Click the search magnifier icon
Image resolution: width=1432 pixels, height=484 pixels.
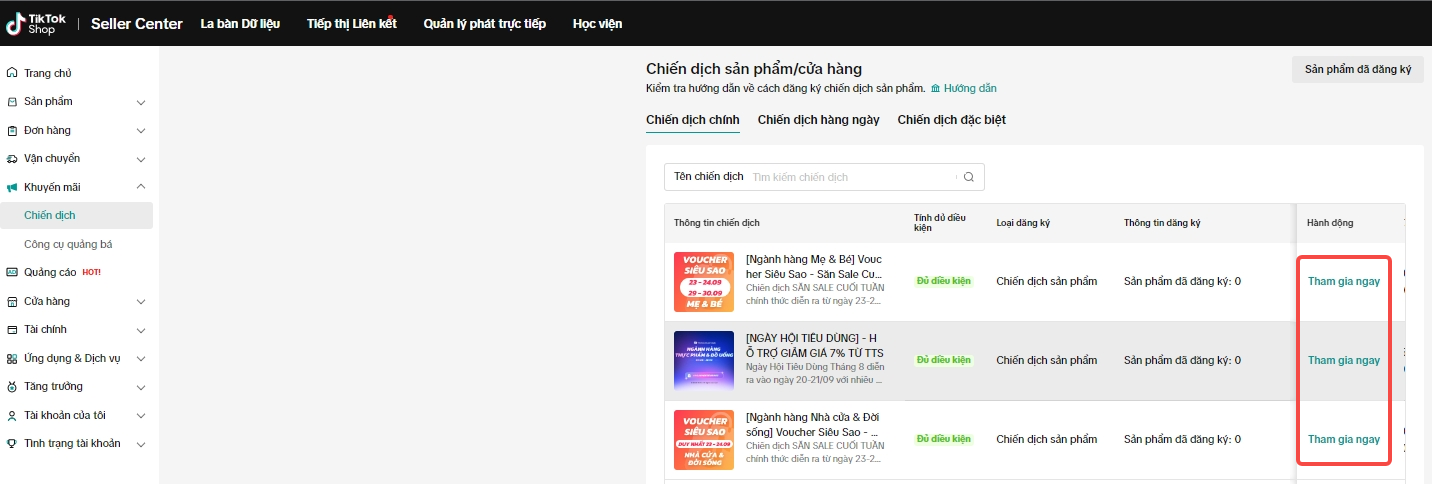[x=968, y=177]
